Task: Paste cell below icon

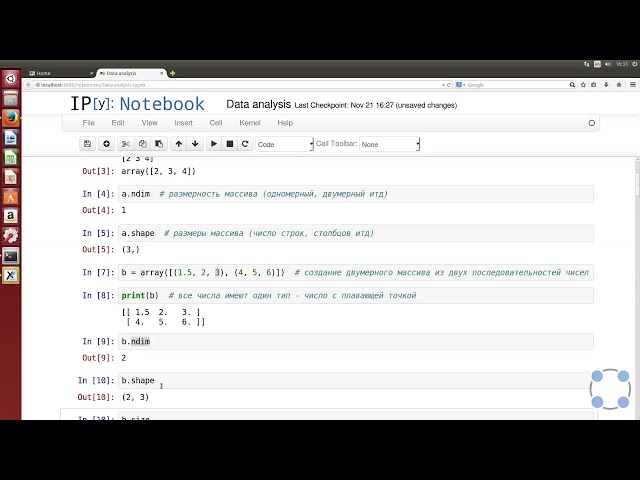Action: click(159, 144)
